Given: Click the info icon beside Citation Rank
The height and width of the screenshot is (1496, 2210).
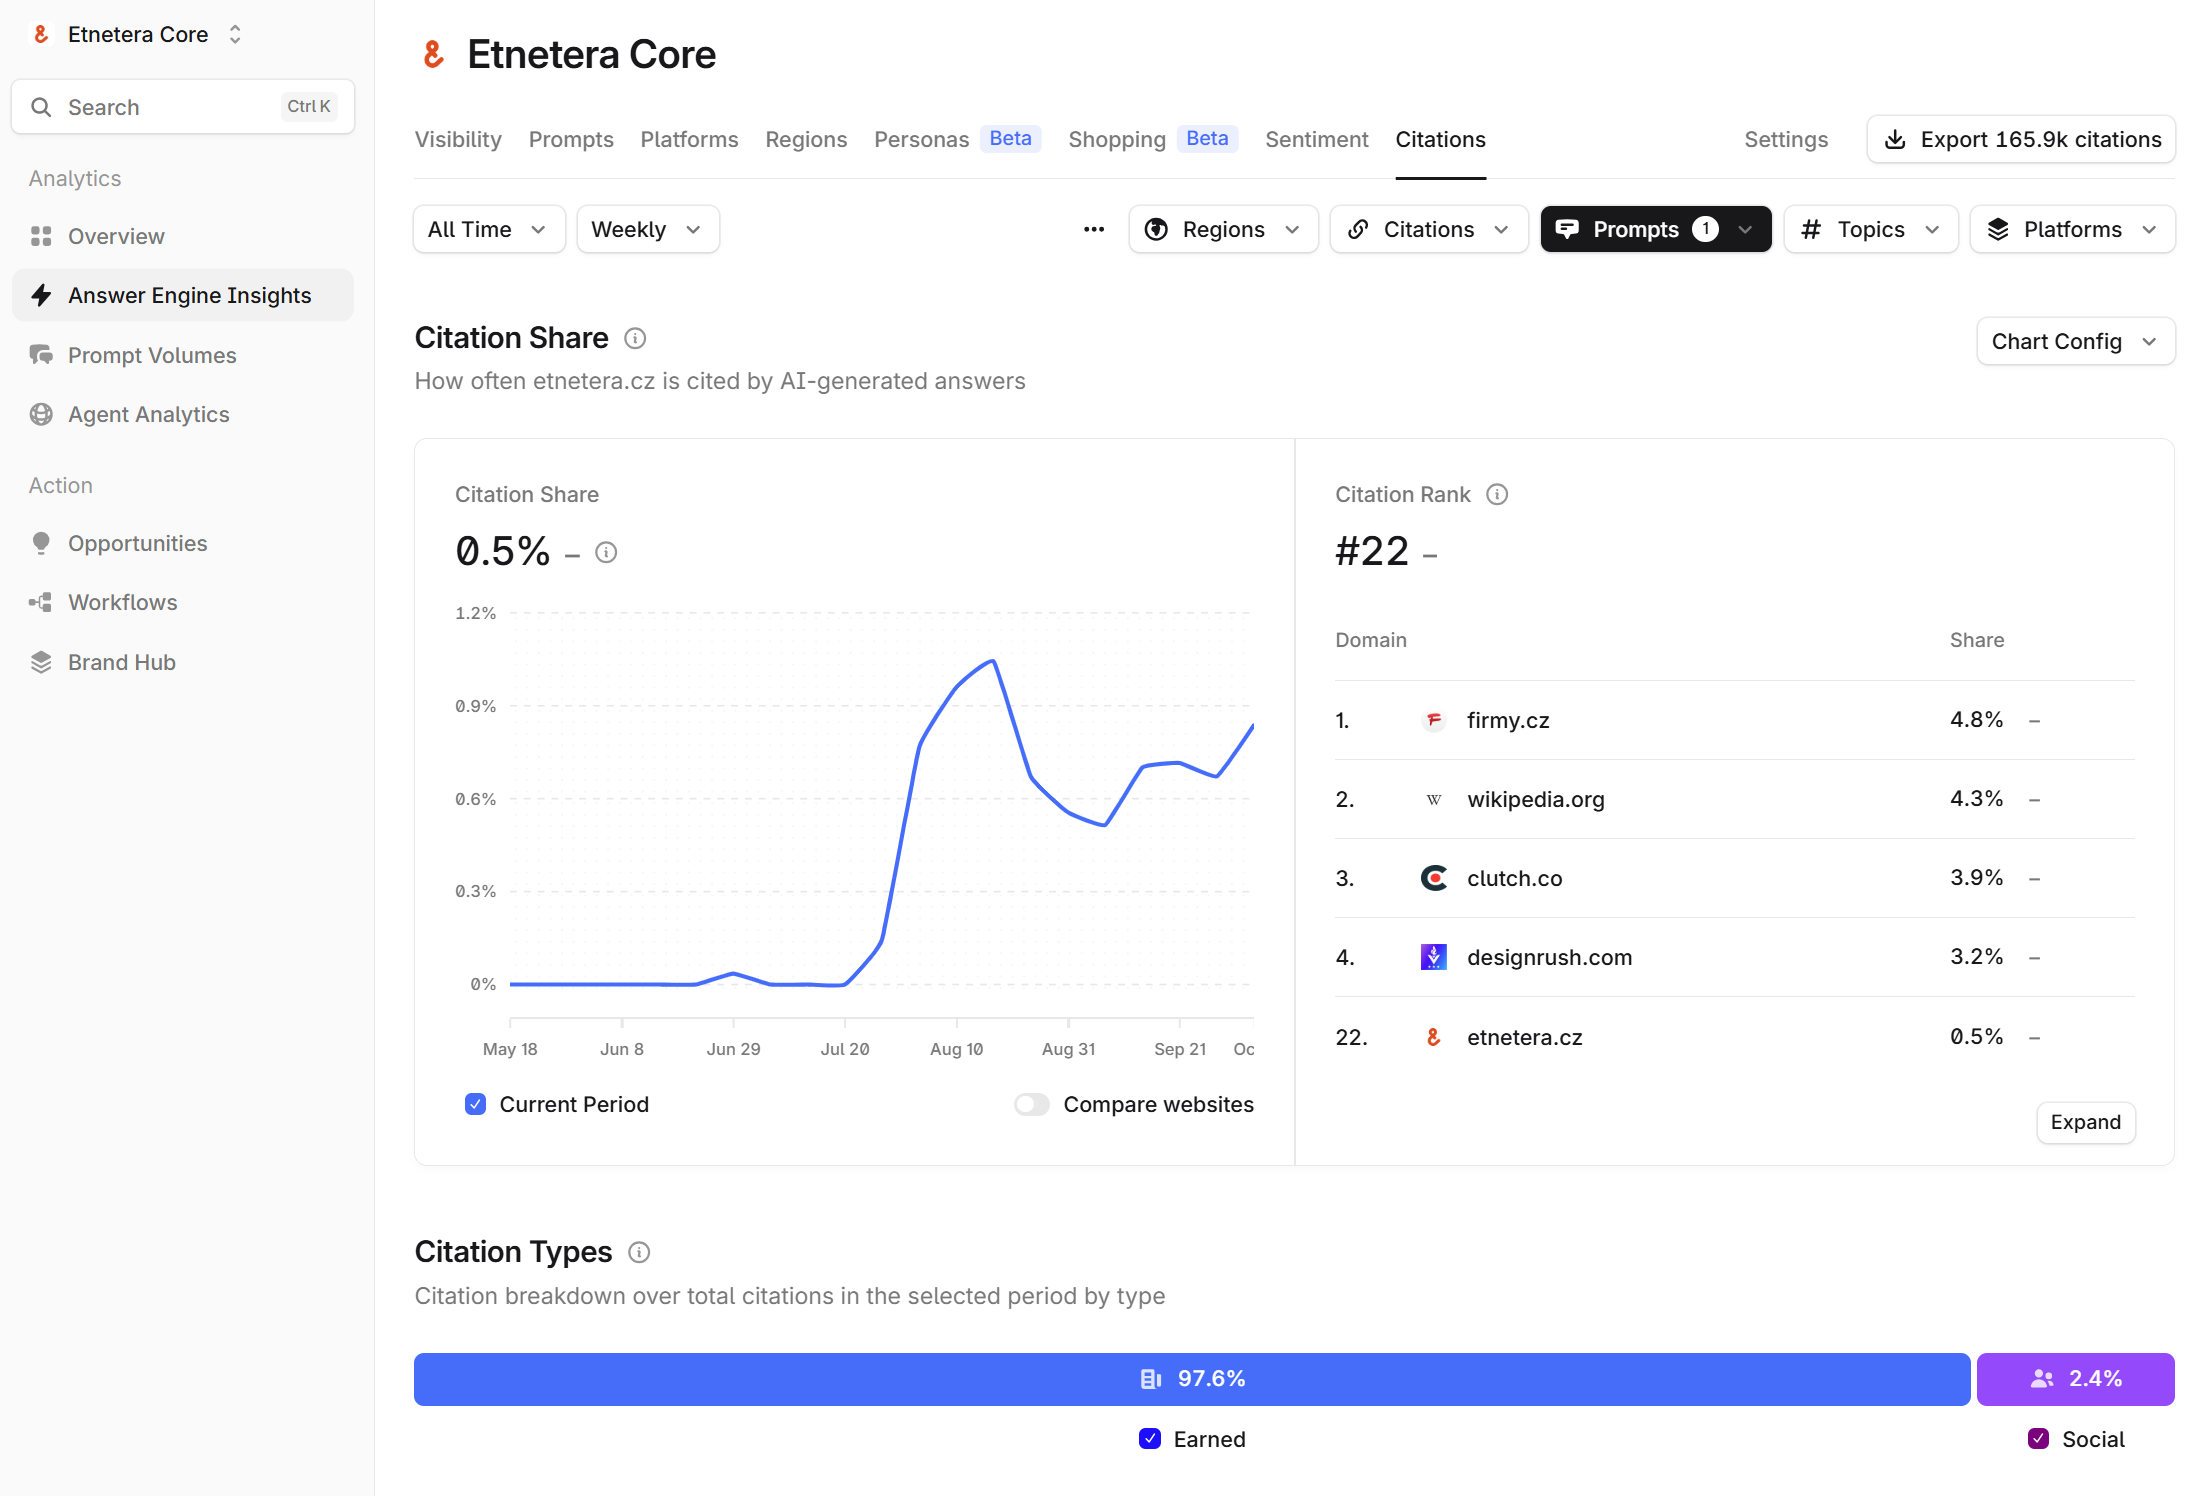Looking at the screenshot, I should (x=1497, y=494).
